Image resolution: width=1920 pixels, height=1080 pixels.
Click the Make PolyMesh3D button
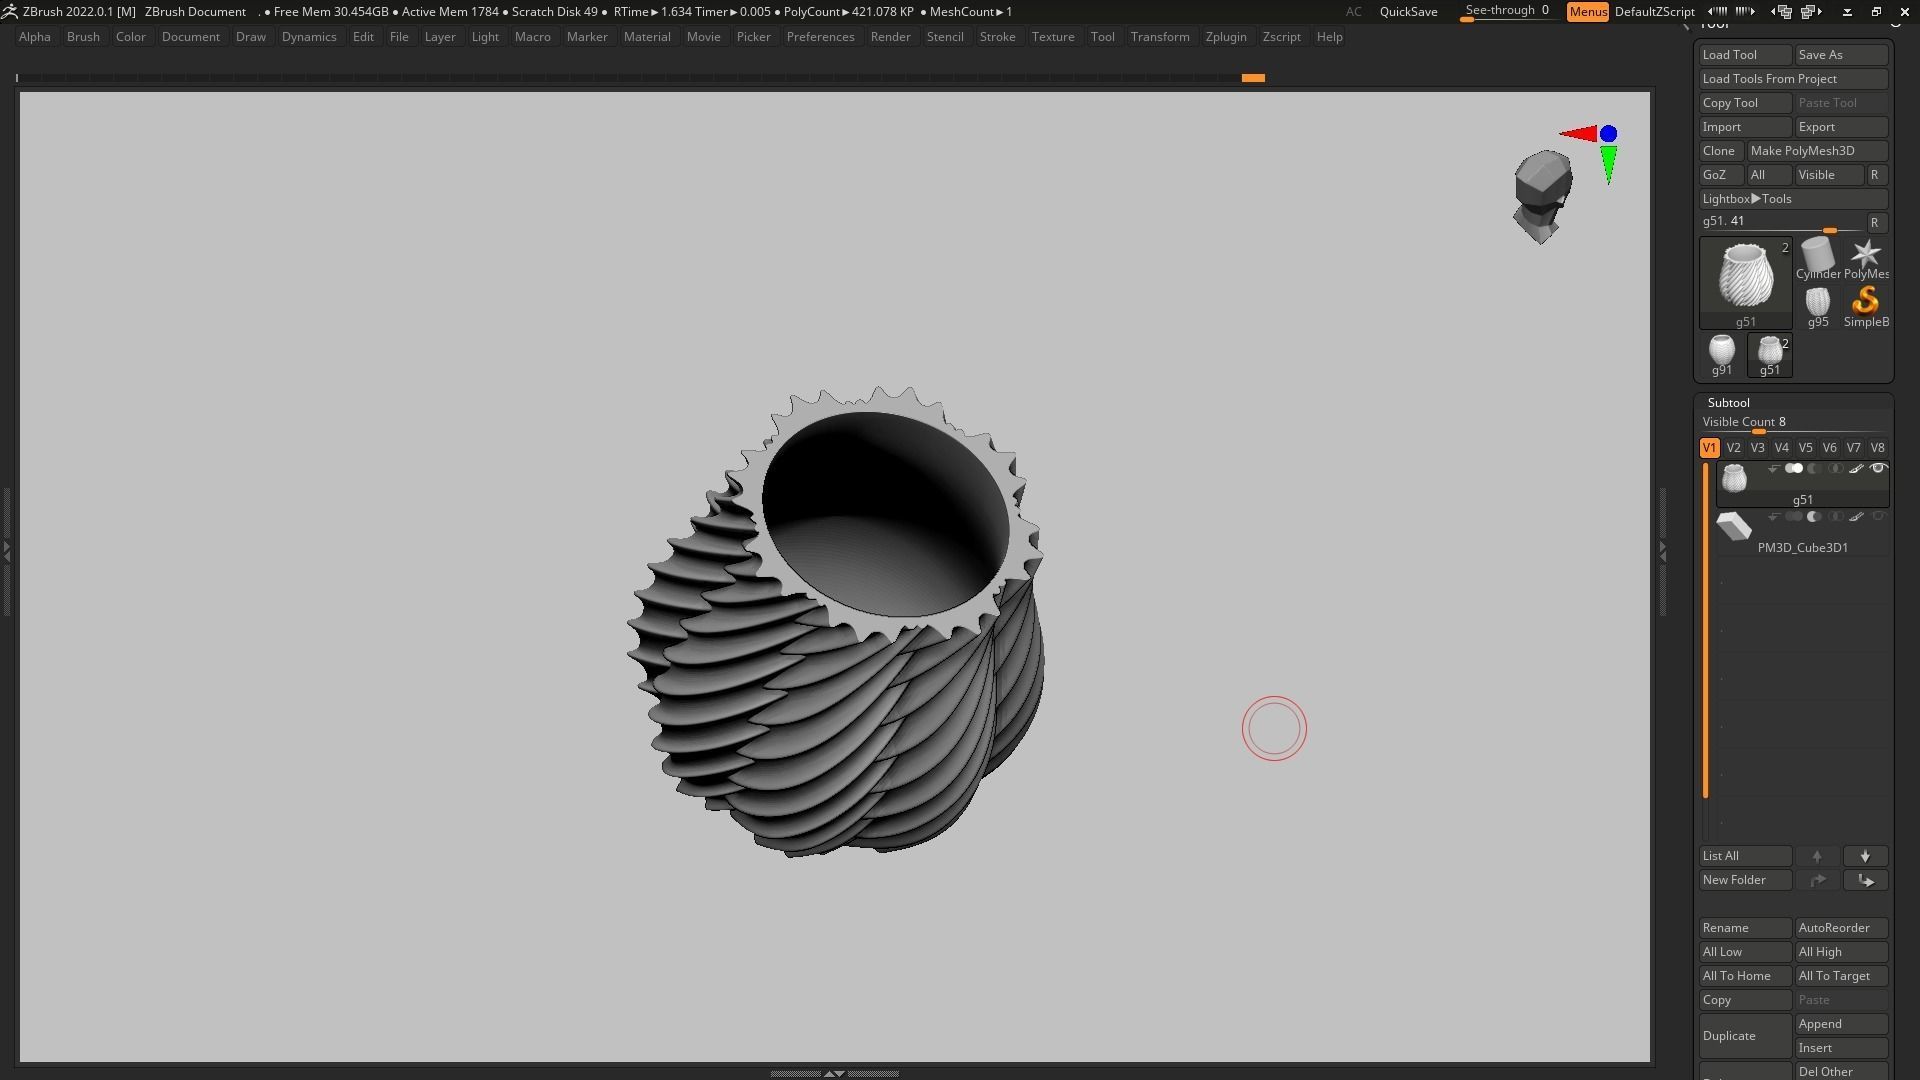coord(1816,151)
